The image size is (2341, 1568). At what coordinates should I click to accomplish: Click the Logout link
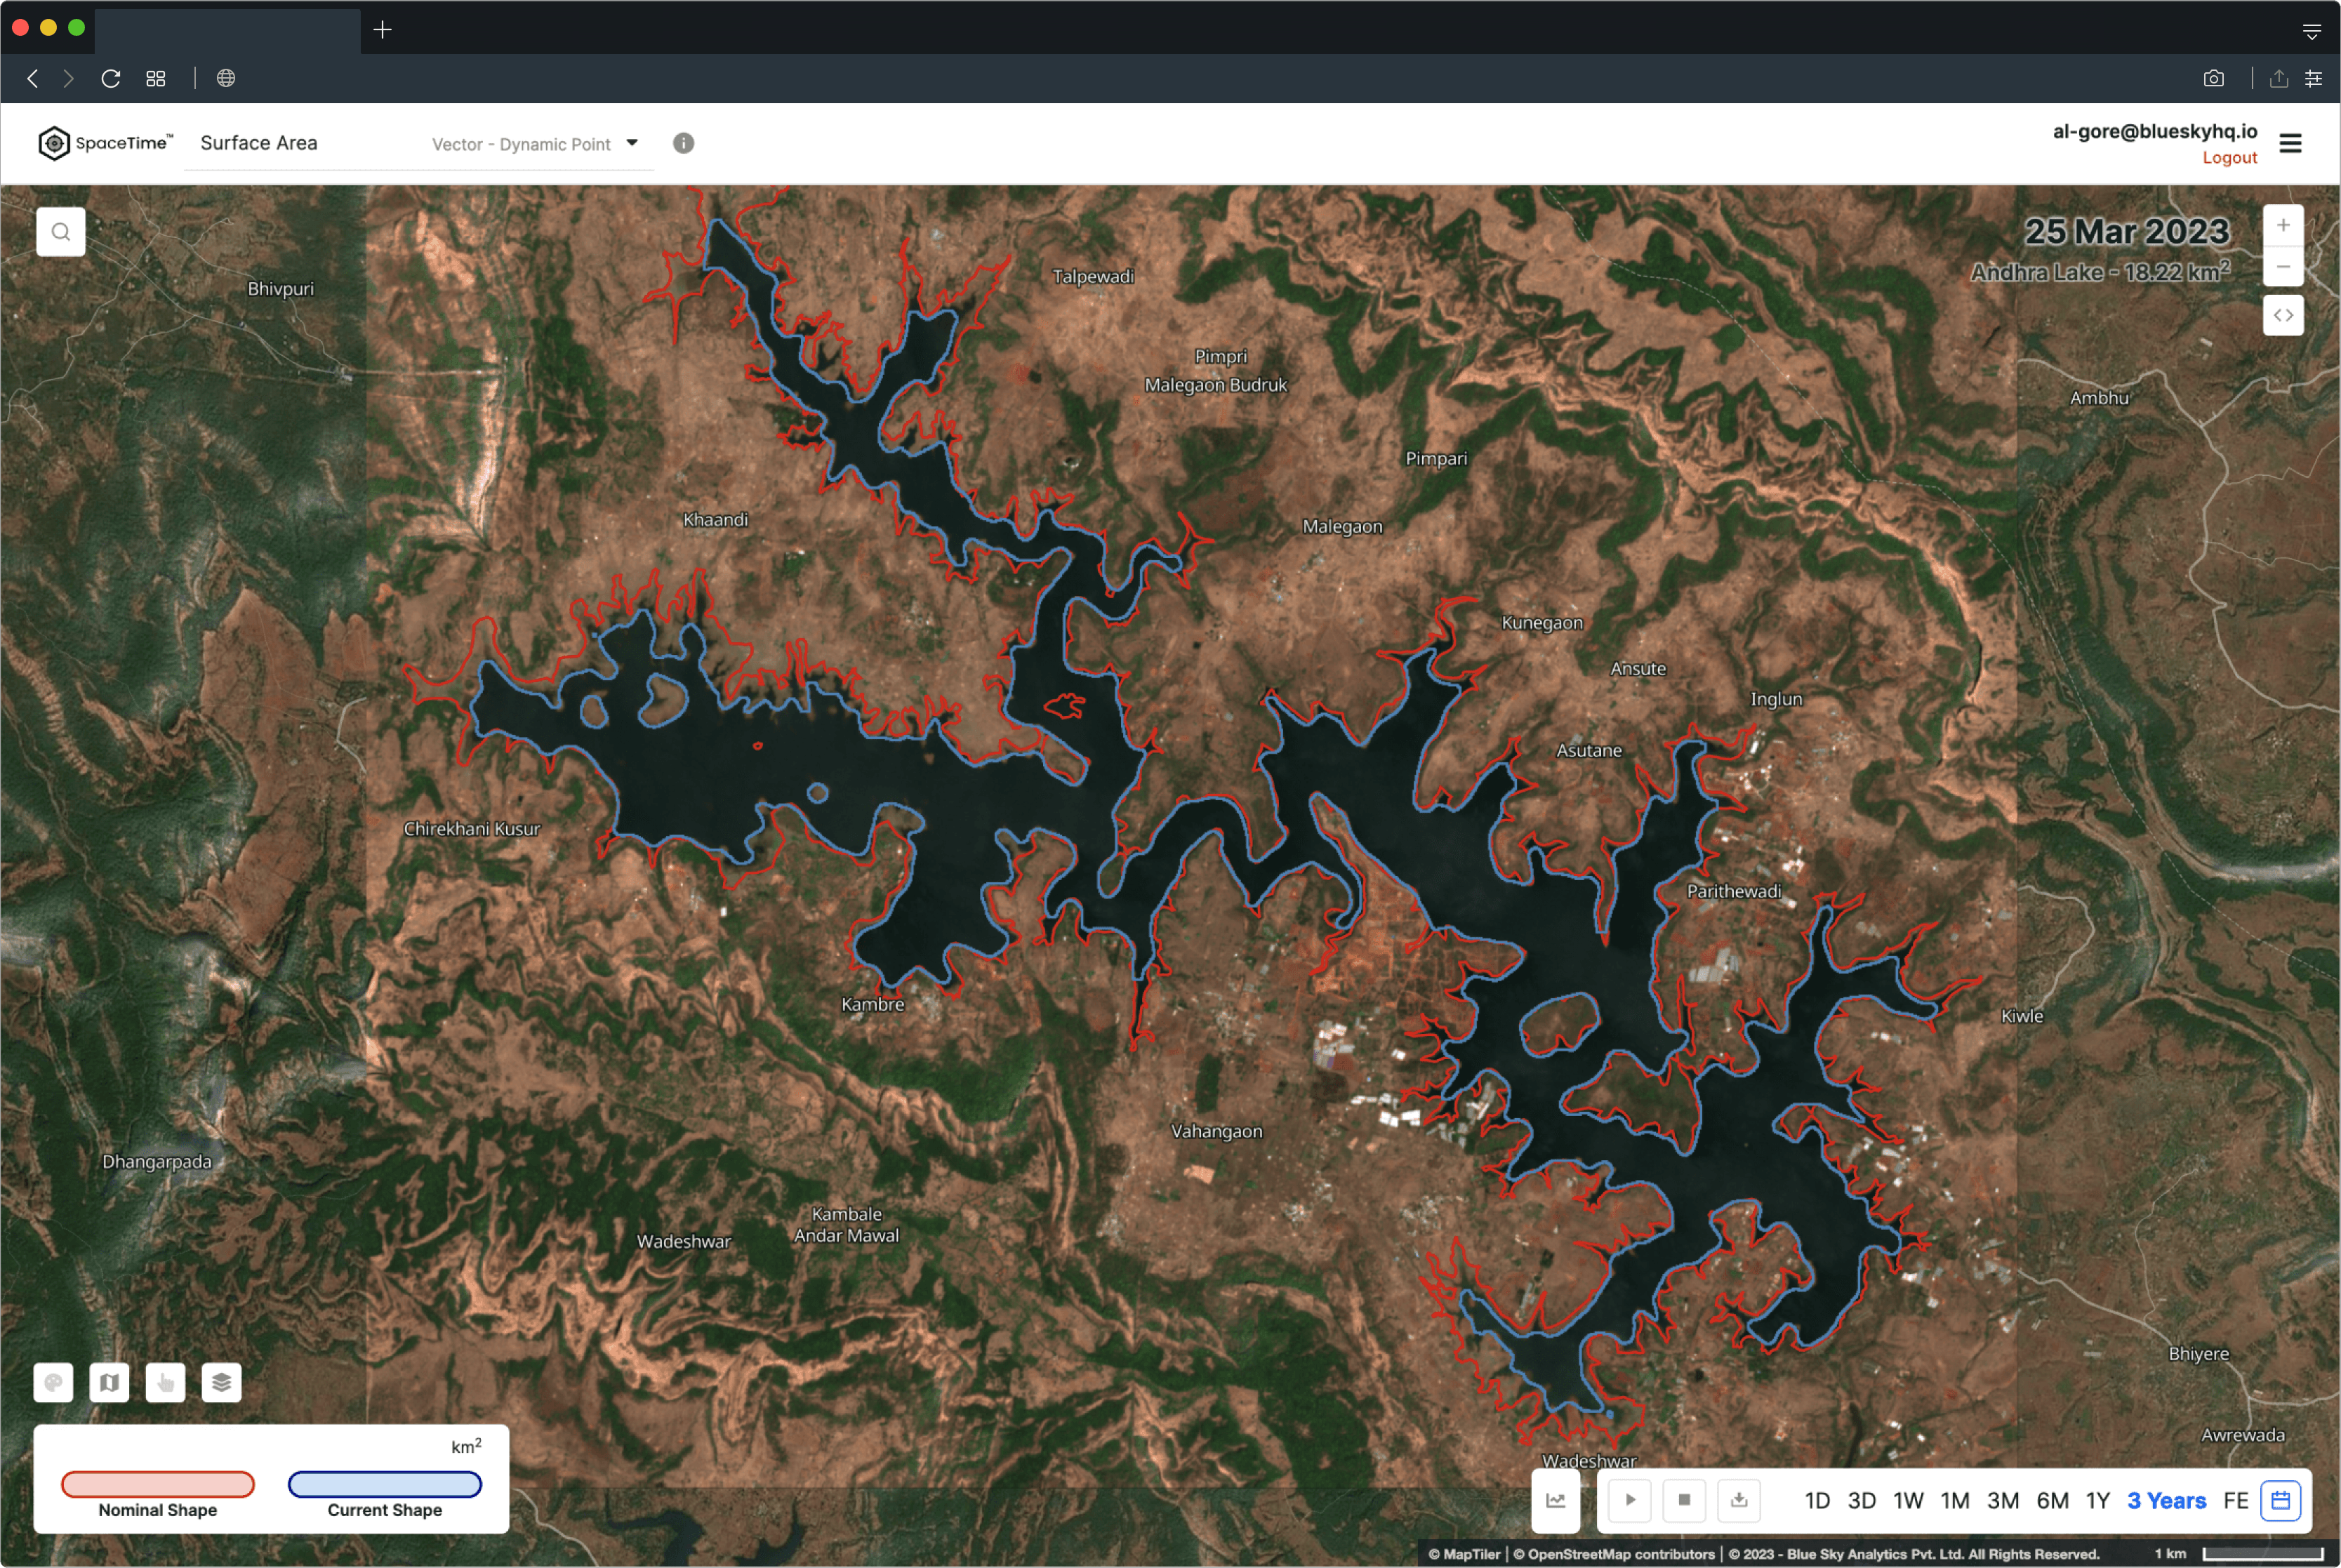2229,158
